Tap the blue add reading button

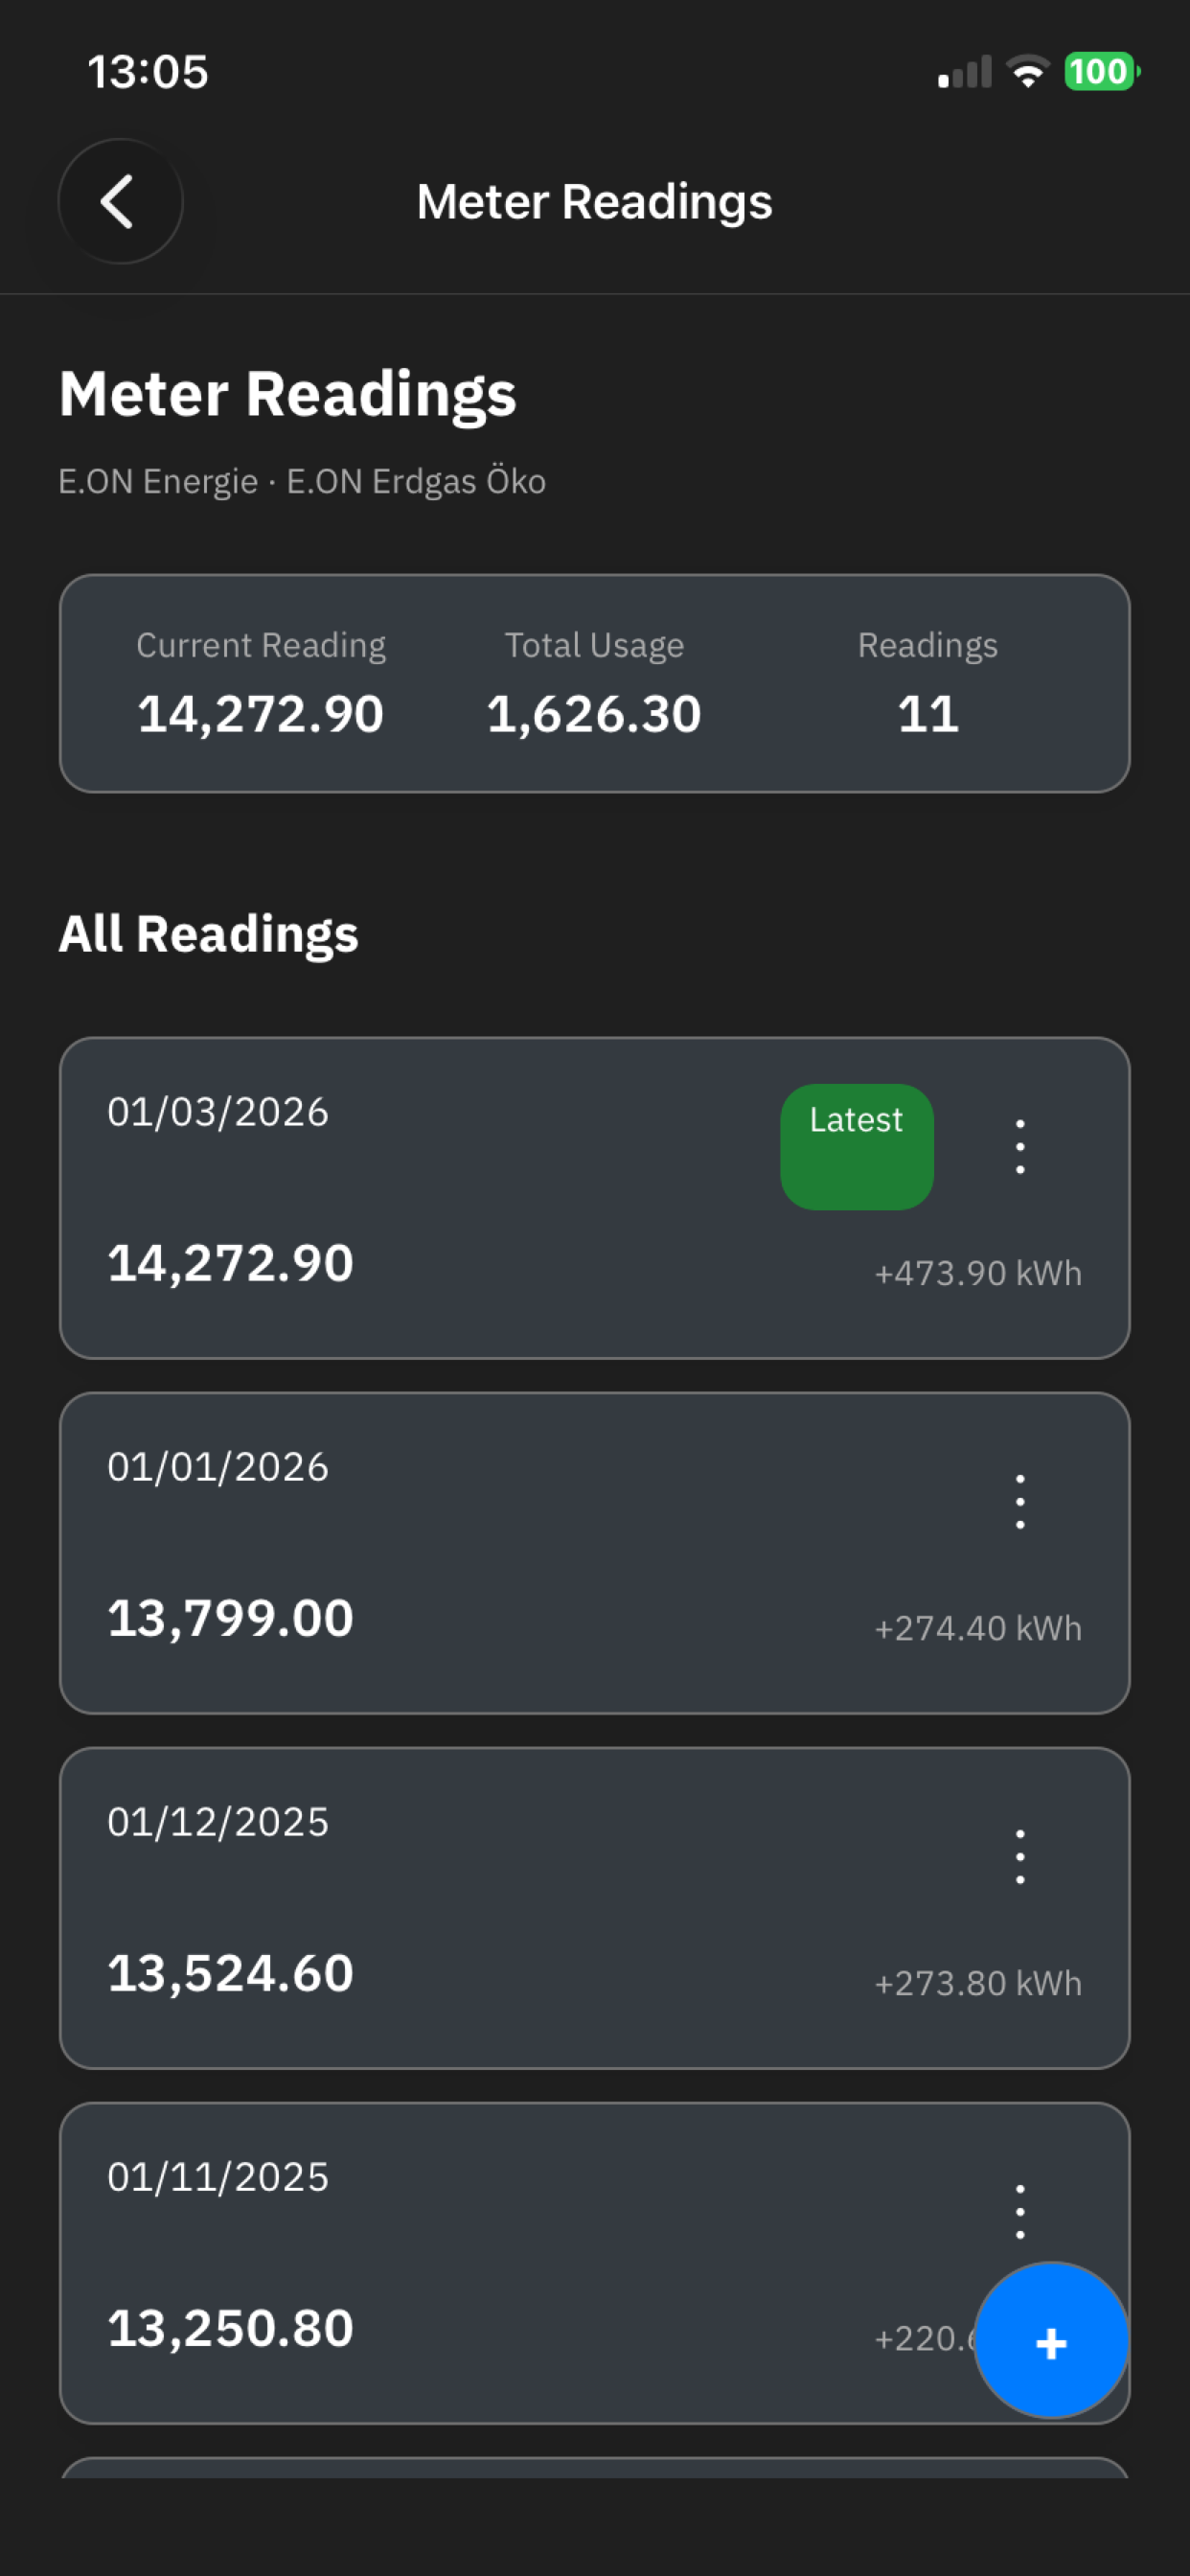pyautogui.click(x=1051, y=2342)
